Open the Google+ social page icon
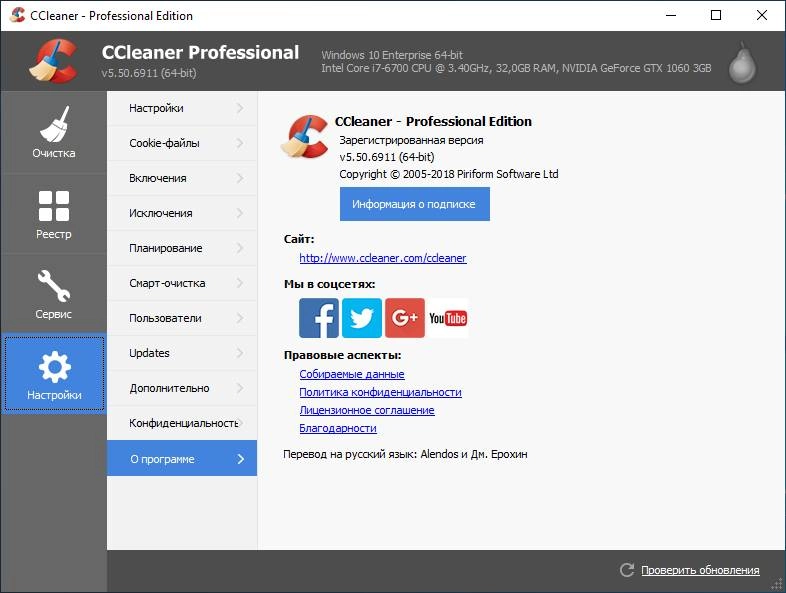786x593 pixels. click(x=405, y=318)
